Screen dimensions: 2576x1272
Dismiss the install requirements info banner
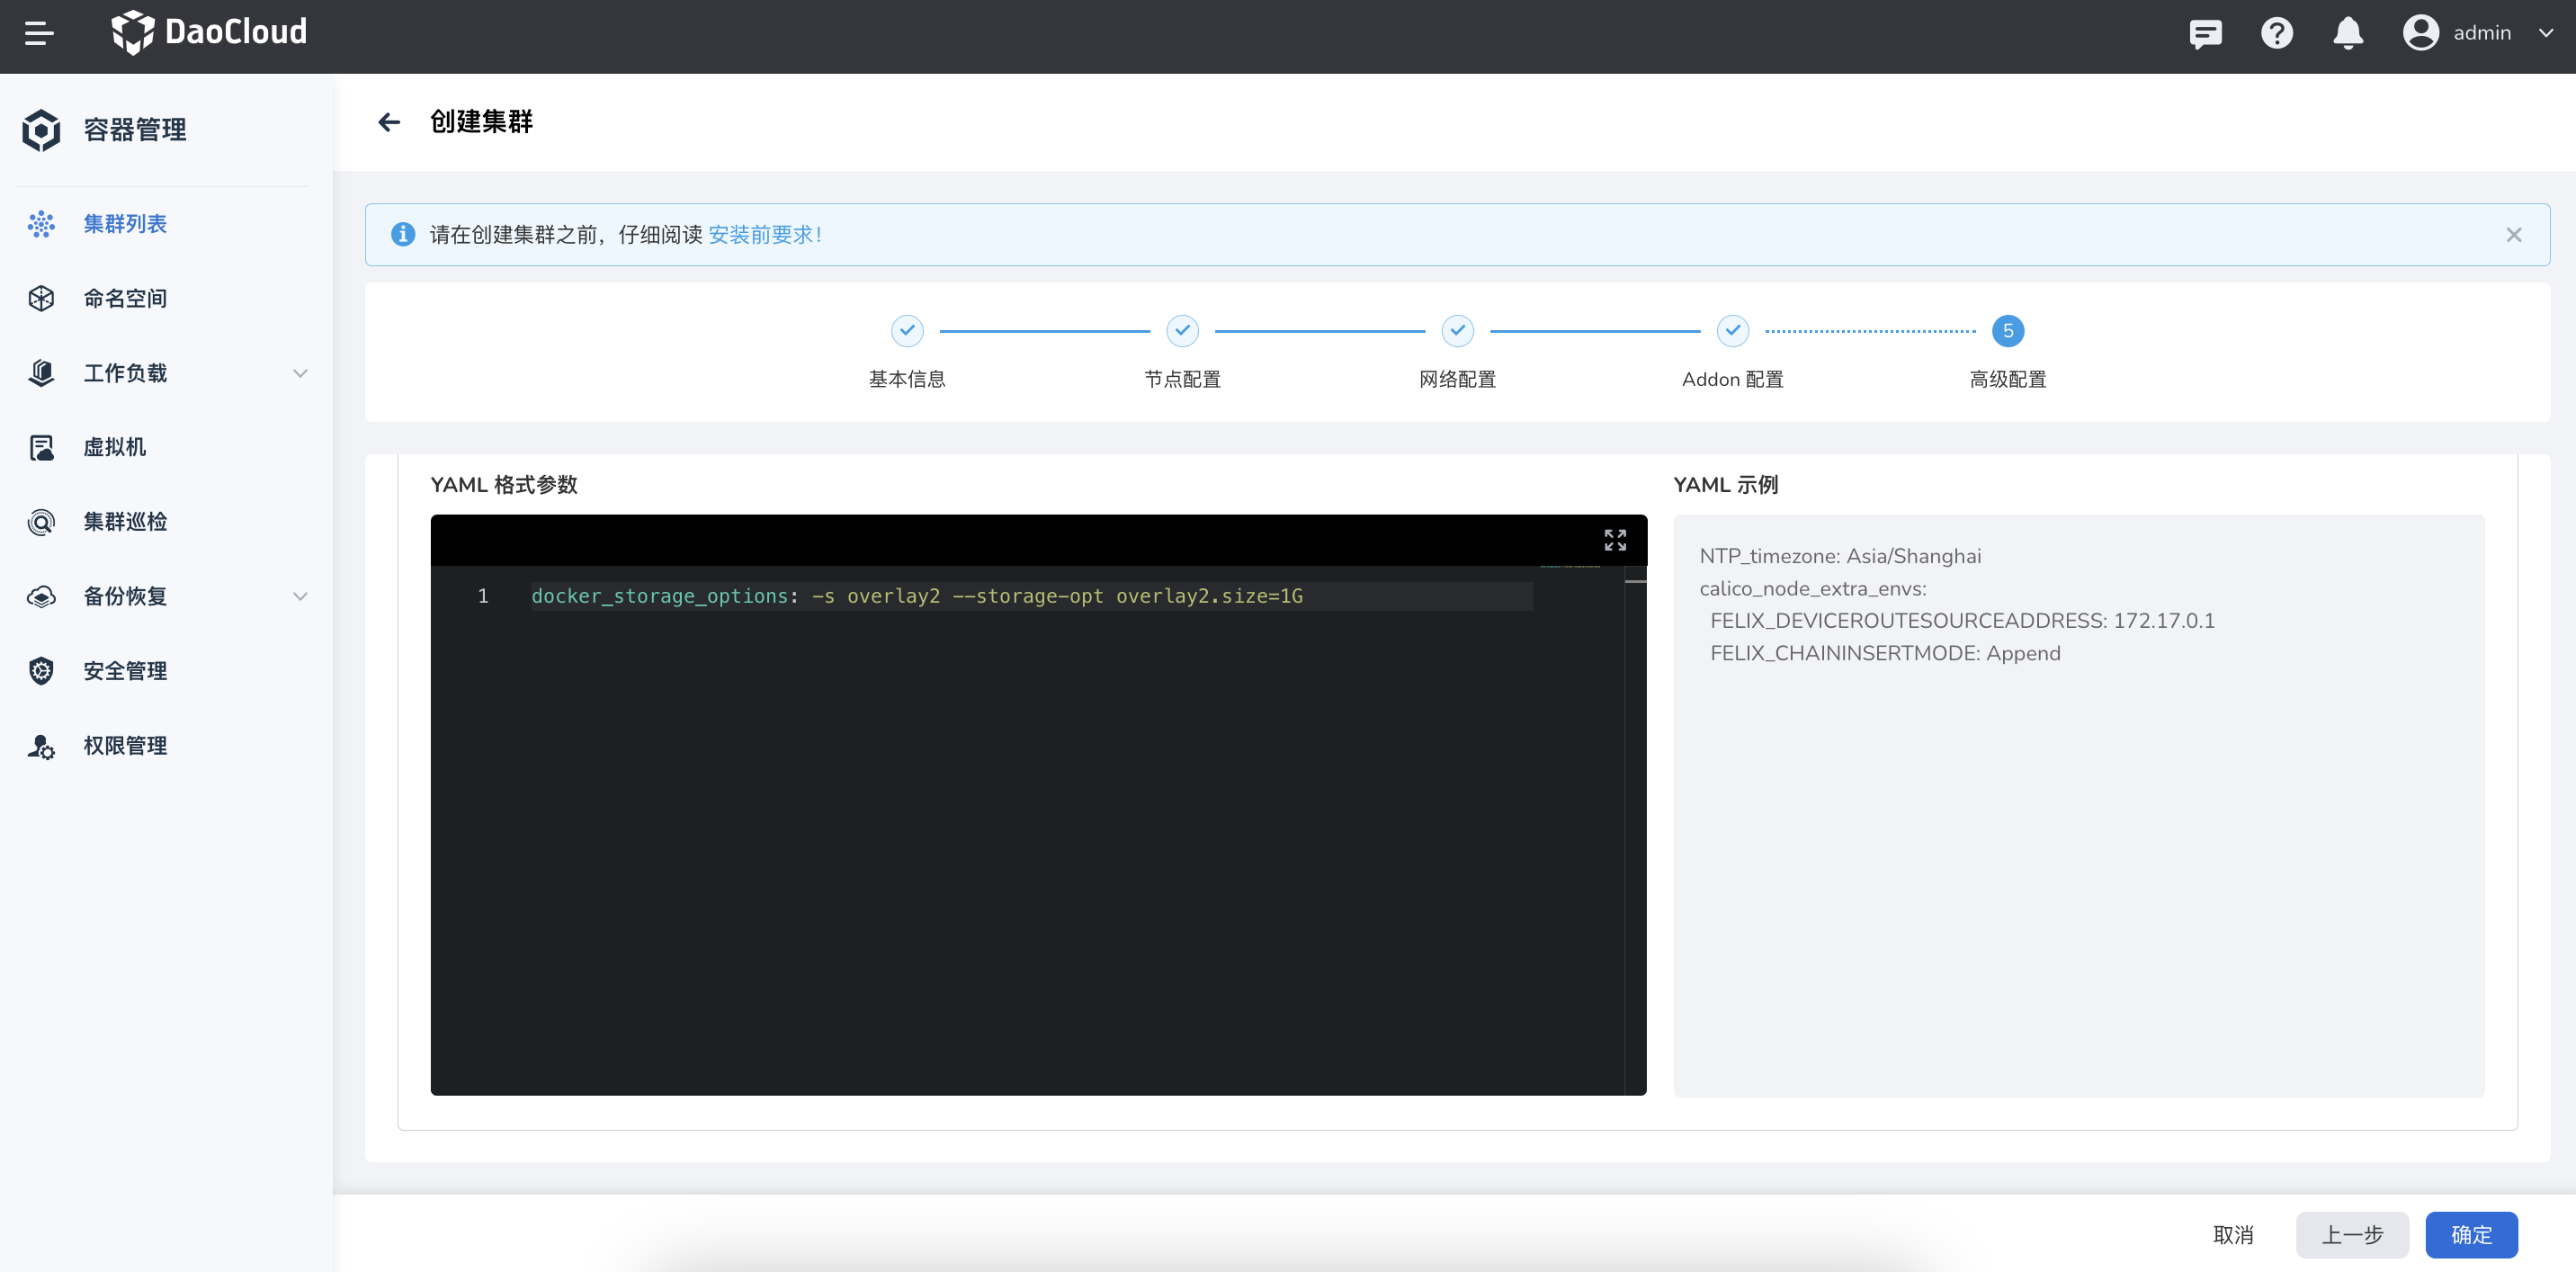click(x=2513, y=235)
